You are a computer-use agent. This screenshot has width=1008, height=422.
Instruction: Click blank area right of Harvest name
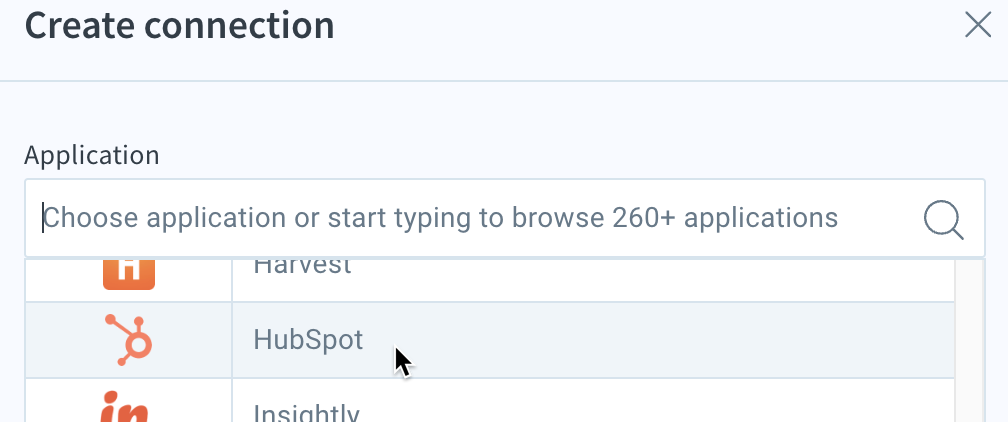click(643, 280)
